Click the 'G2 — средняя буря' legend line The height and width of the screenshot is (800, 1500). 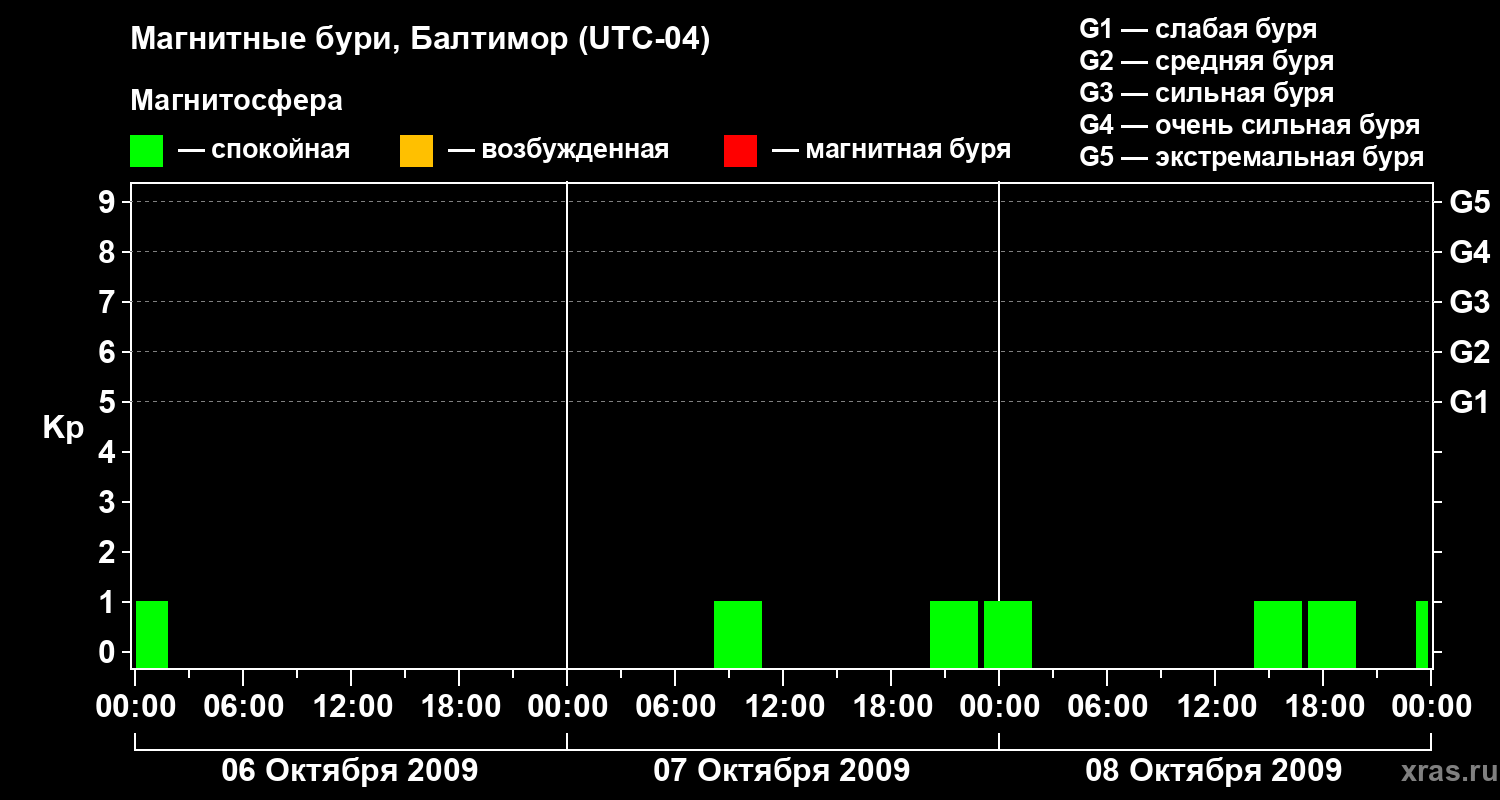(x=1207, y=61)
